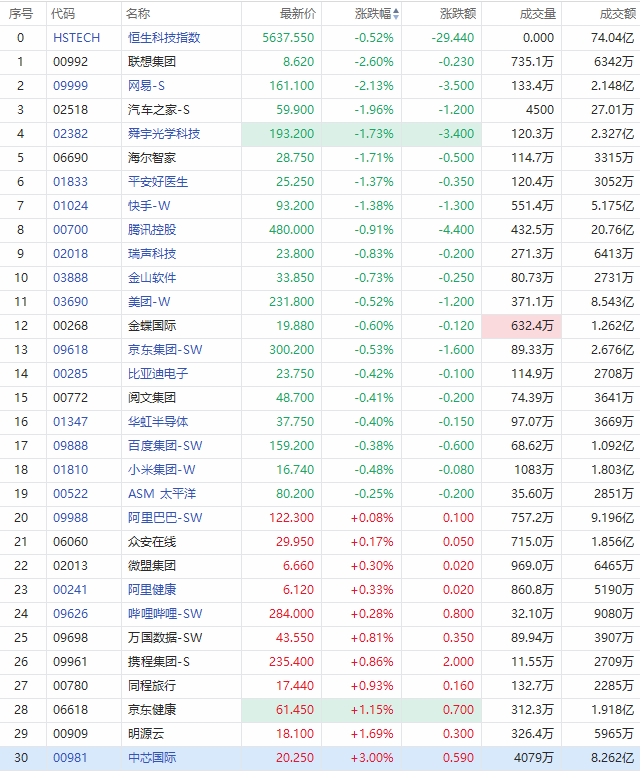Click stock code 06618
The width and height of the screenshot is (640, 774).
tap(71, 710)
